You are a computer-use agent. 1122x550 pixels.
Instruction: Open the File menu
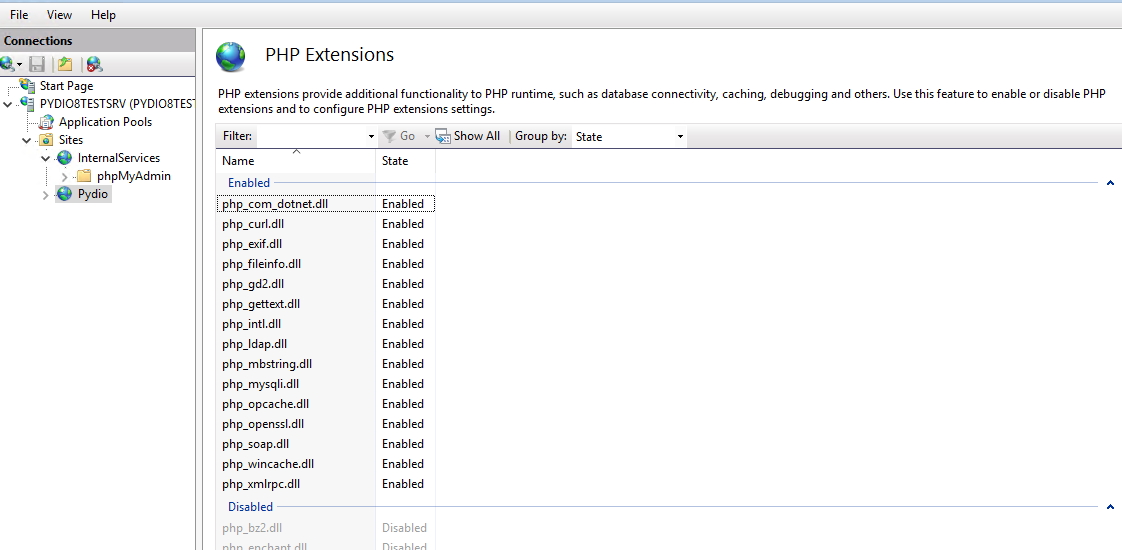19,14
